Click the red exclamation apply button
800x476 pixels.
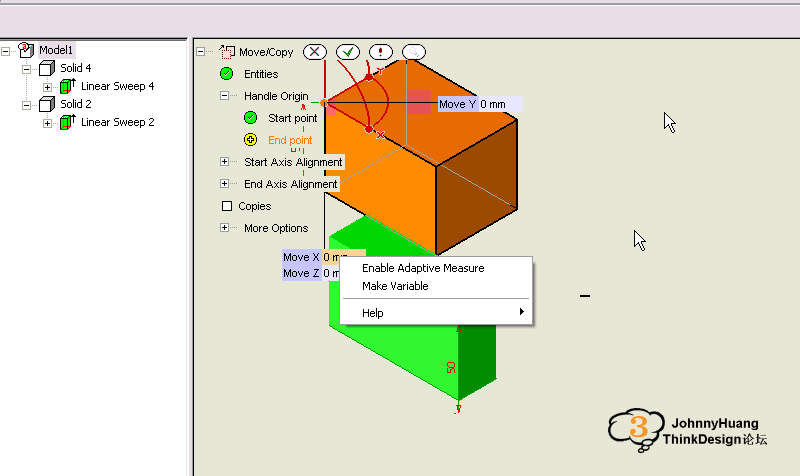[381, 52]
